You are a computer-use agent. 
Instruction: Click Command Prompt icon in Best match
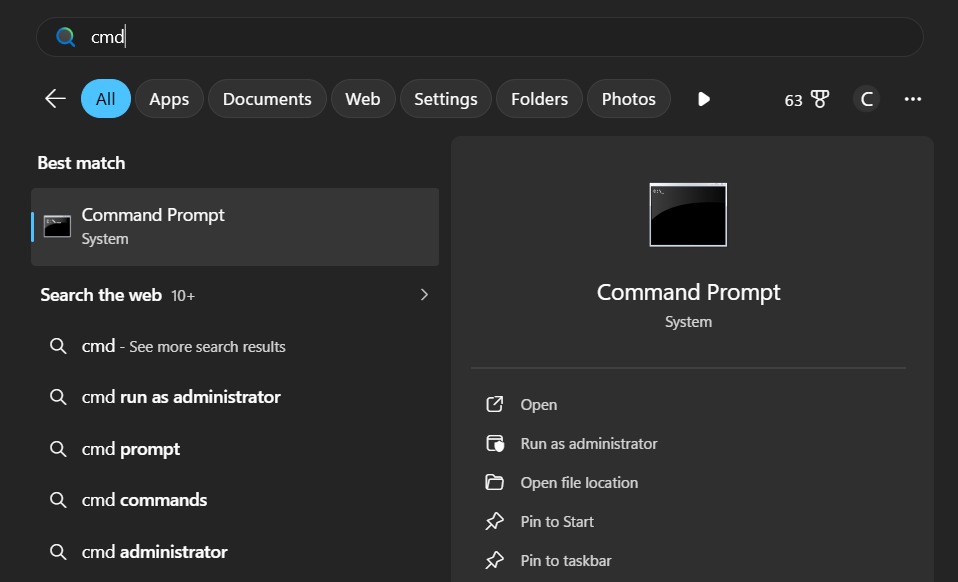click(x=57, y=227)
